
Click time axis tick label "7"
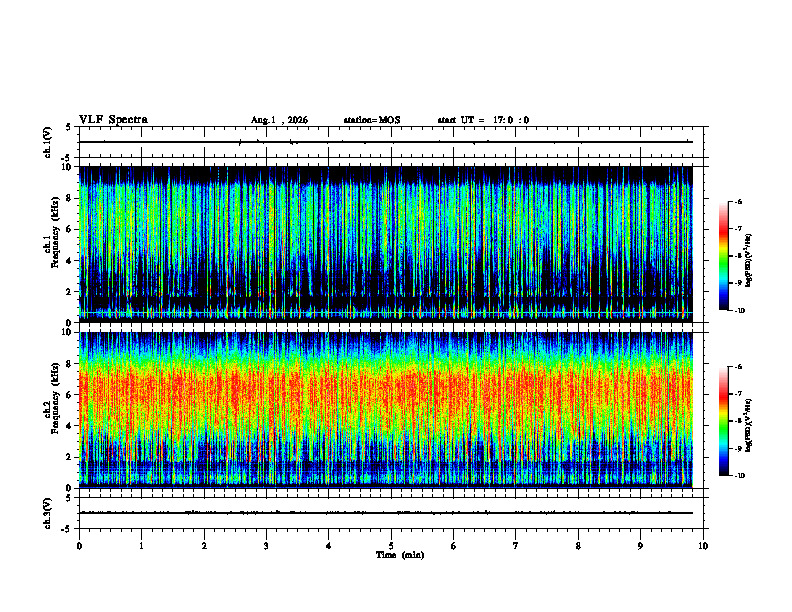516,546
